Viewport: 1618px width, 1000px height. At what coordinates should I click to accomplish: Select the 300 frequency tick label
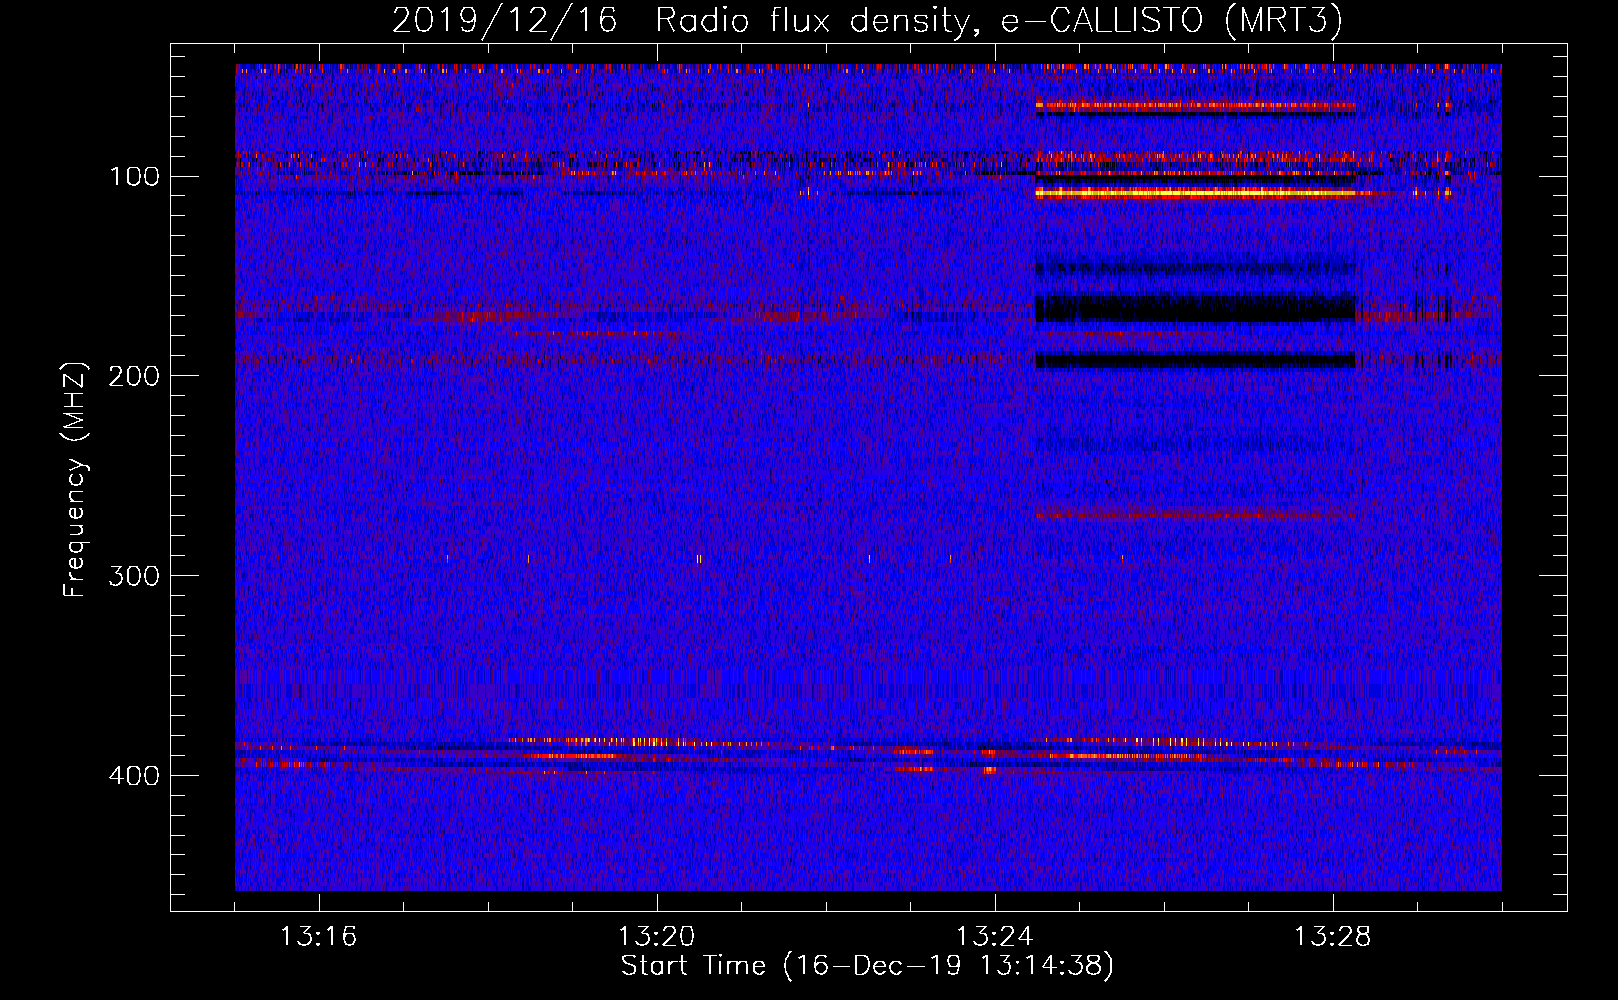pyautogui.click(x=135, y=576)
